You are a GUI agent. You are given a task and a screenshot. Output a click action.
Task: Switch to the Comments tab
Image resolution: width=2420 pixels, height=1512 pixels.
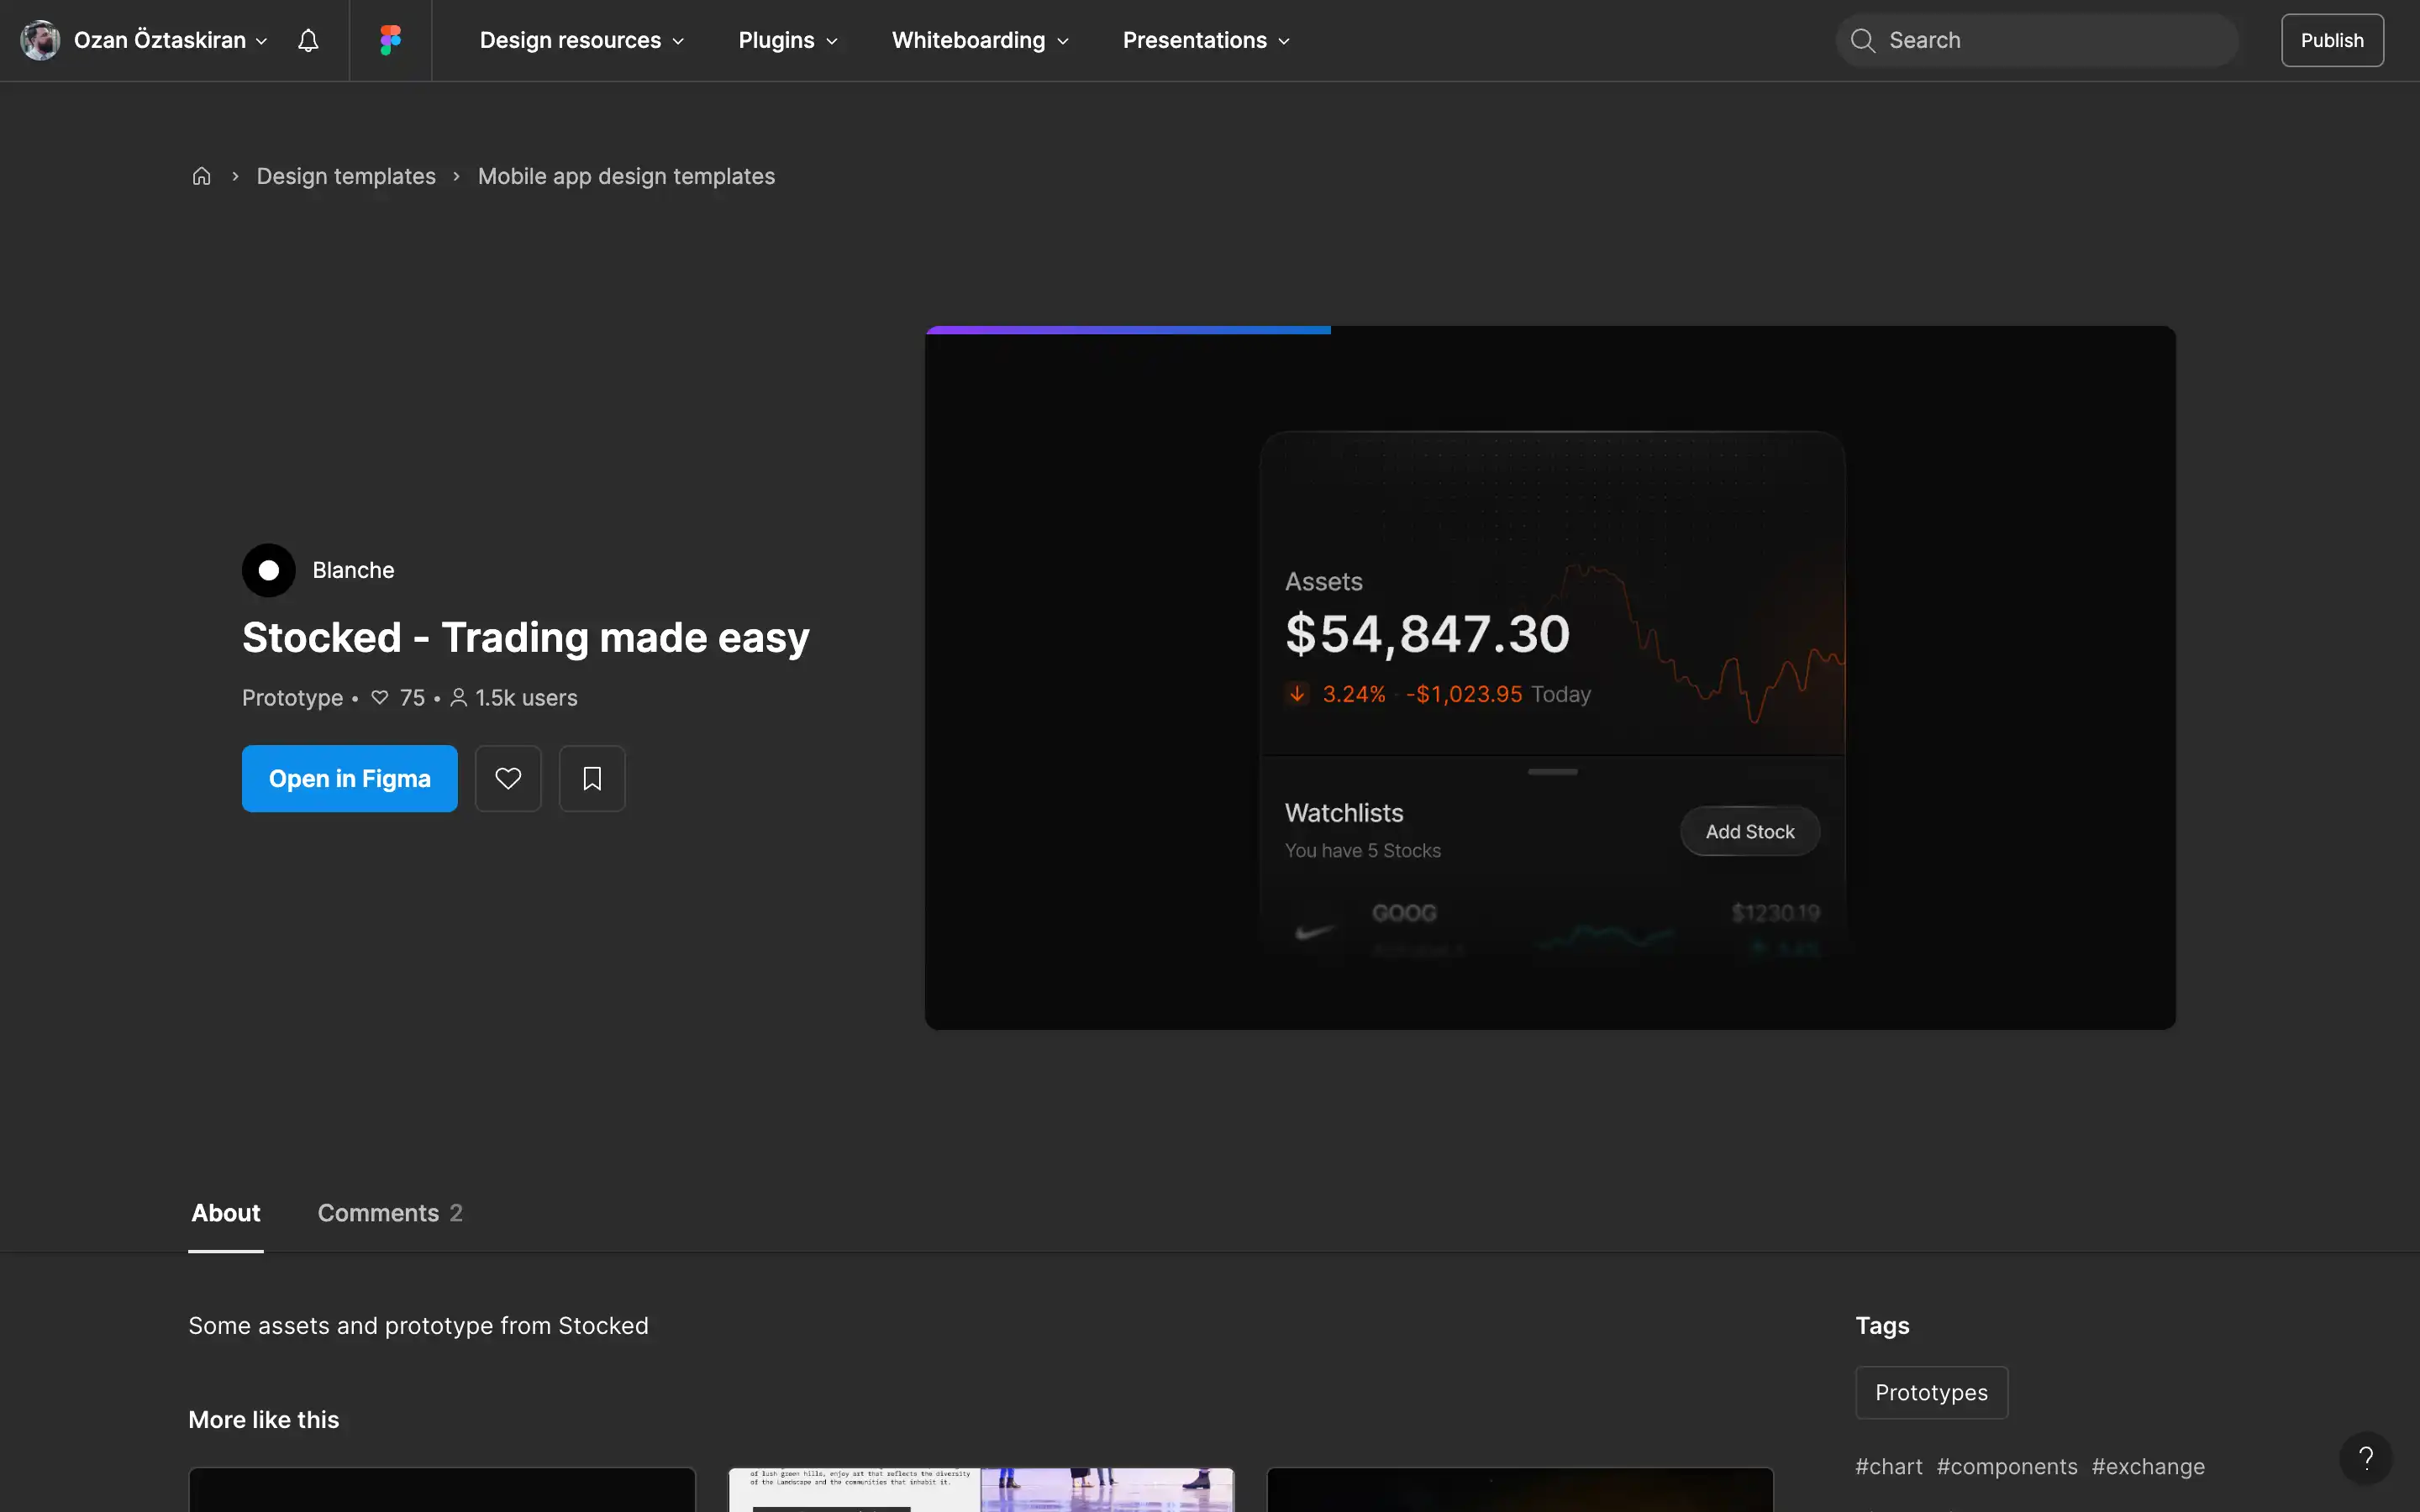[x=390, y=1212]
